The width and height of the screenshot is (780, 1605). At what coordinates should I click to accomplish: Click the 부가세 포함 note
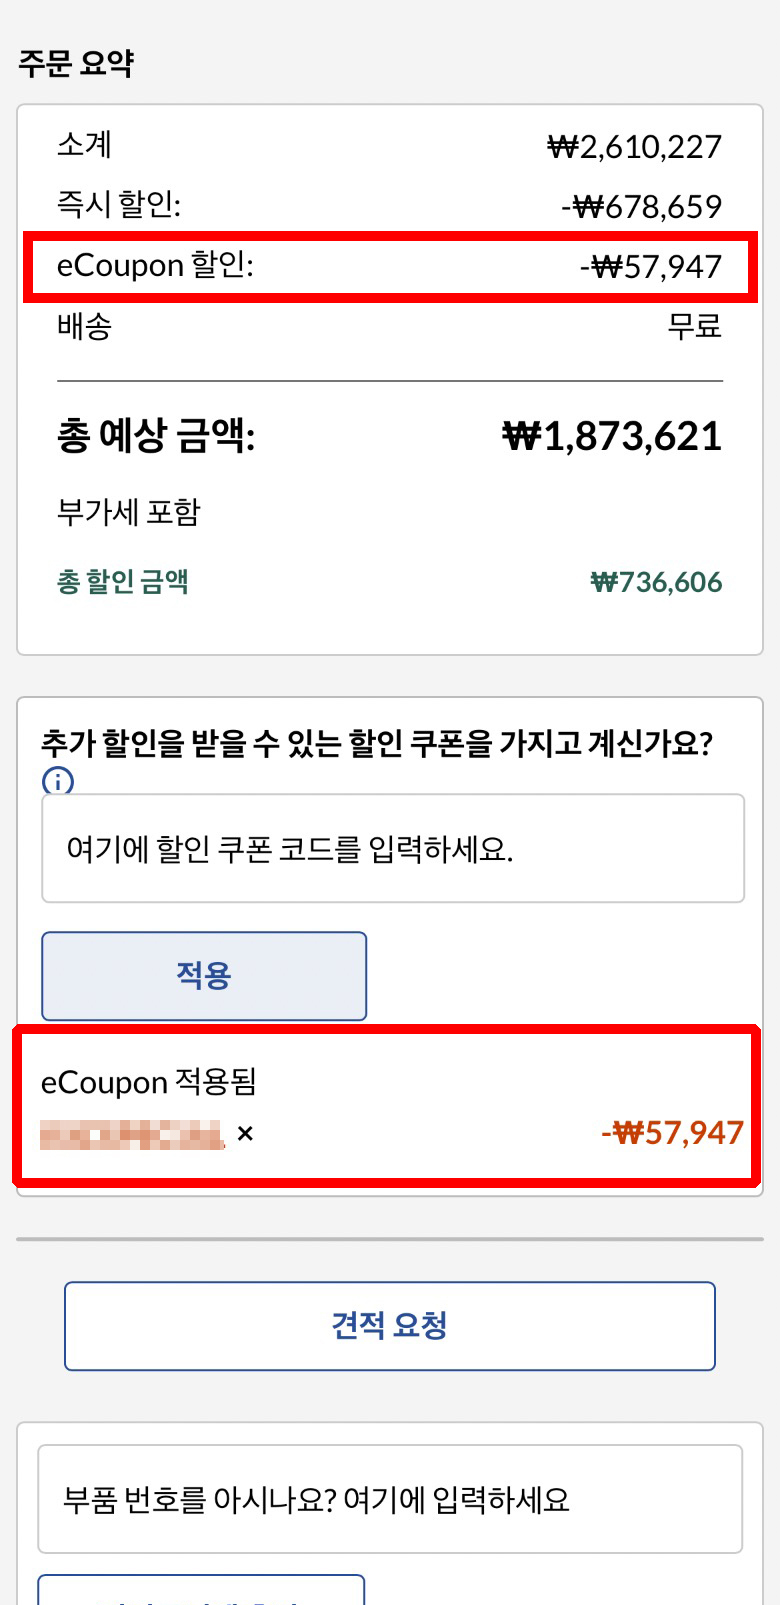[x=129, y=512]
